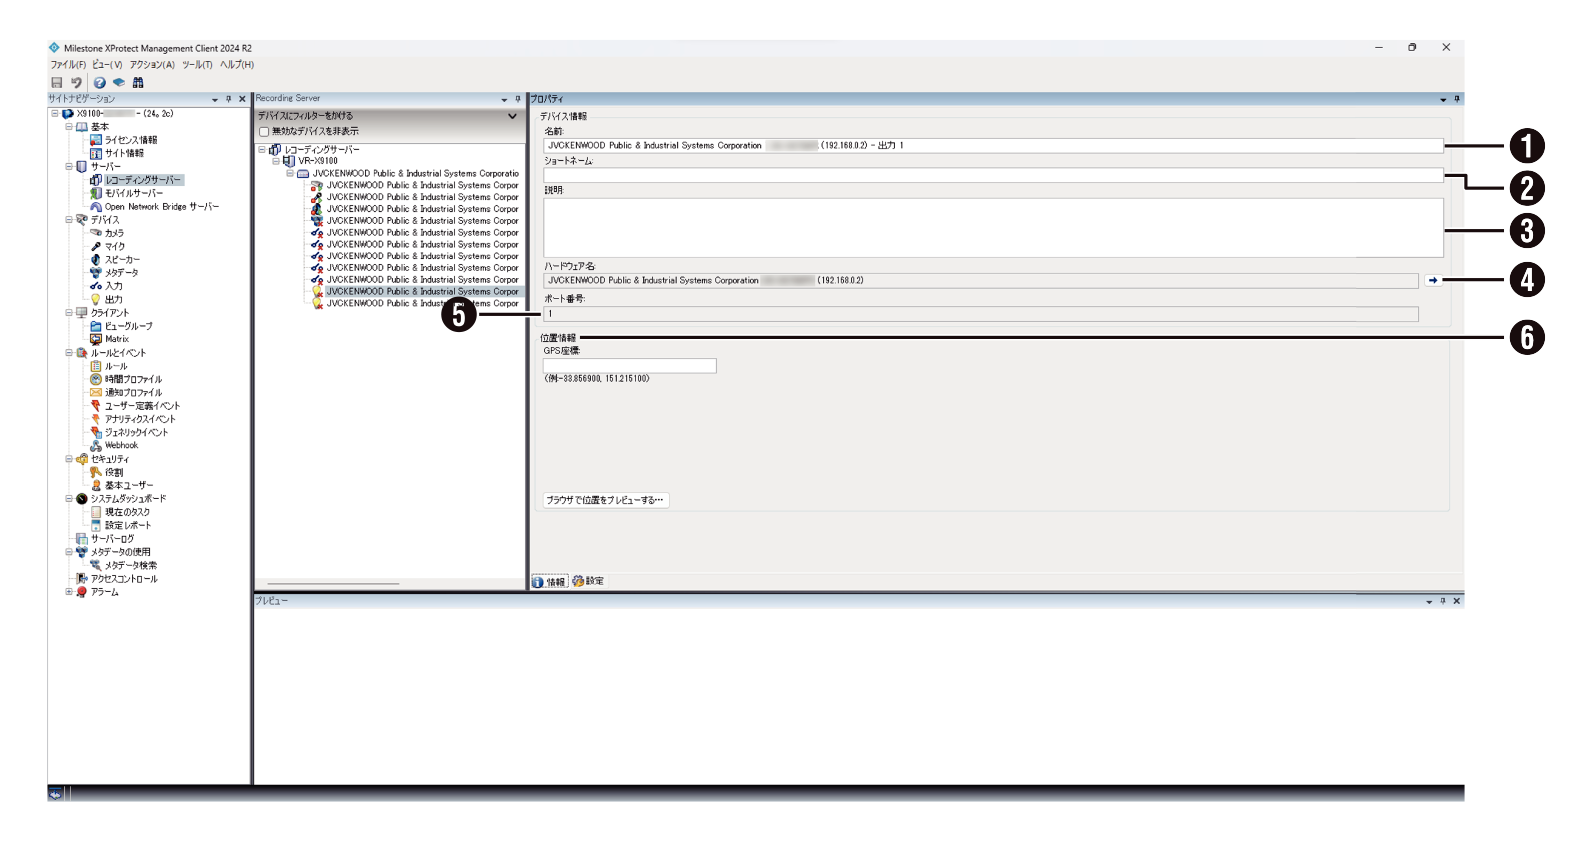Screen dimensions: 1594x841
Task: Open the ビュー(V) menu
Action: tap(107, 65)
